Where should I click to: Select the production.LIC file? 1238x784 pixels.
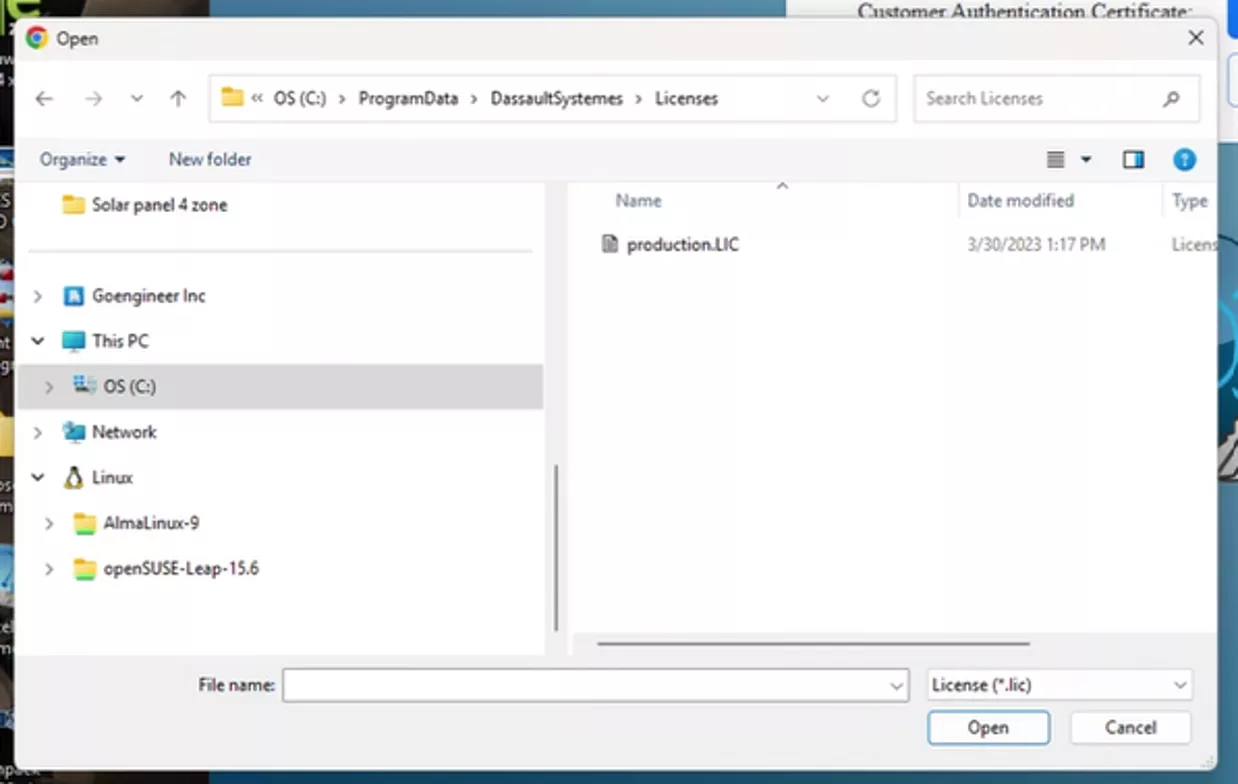click(683, 245)
